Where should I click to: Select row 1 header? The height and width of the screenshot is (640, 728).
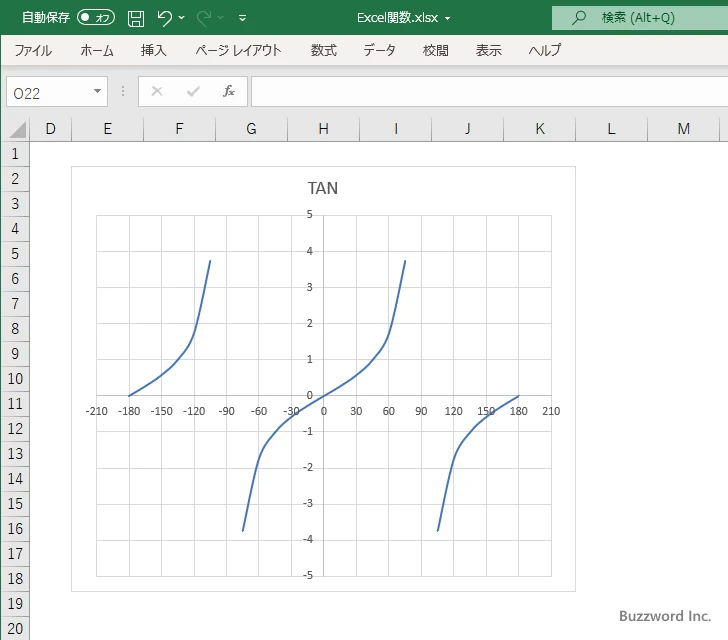[x=15, y=154]
